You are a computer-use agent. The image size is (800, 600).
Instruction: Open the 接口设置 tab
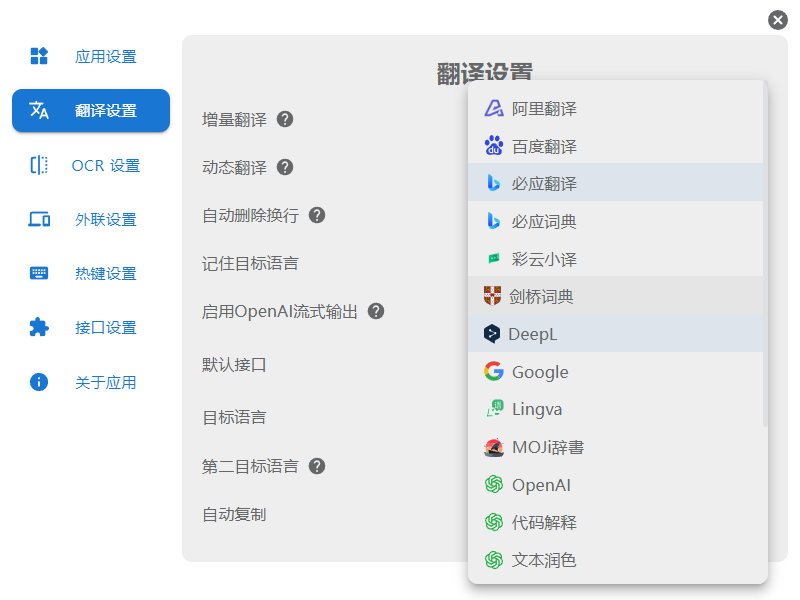[x=91, y=328]
